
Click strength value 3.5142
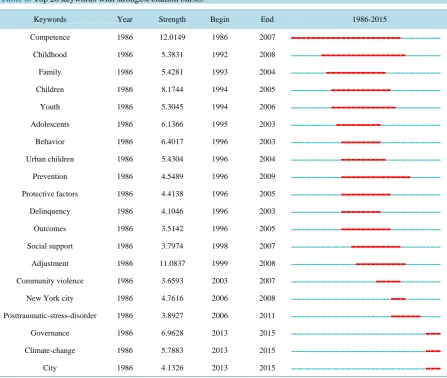172,229
